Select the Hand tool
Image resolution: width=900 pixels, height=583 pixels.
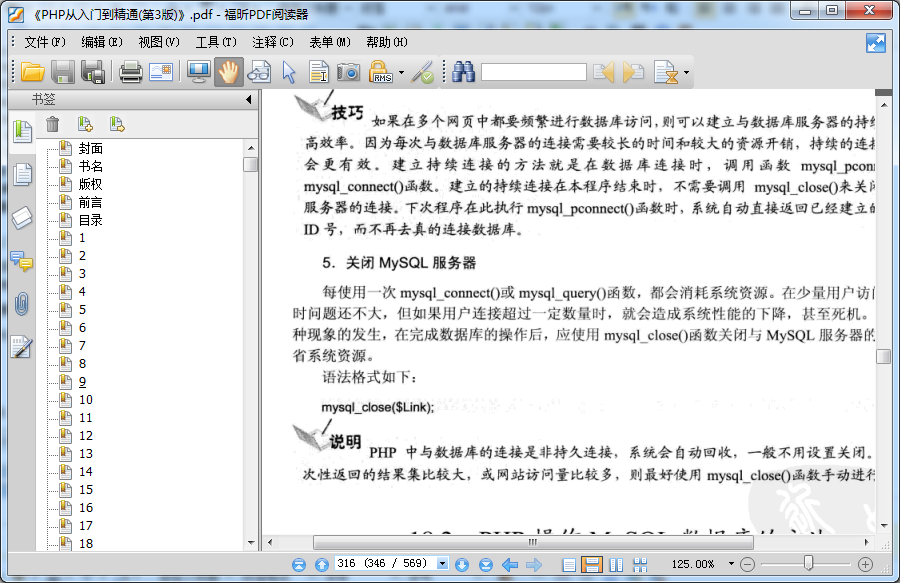[228, 72]
